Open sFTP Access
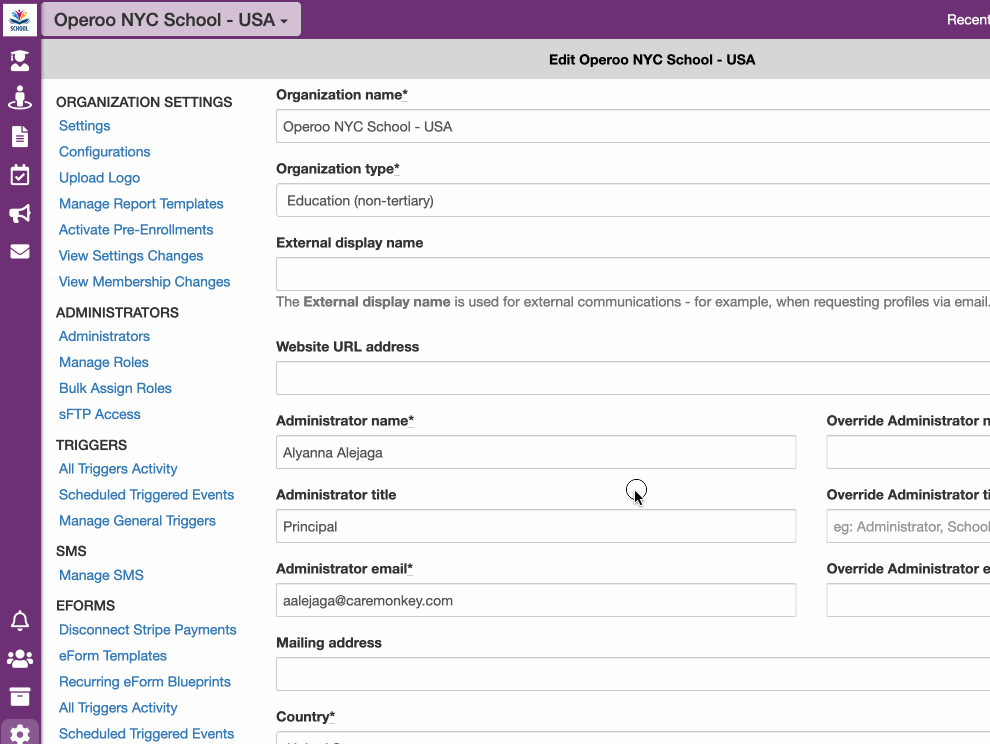The width and height of the screenshot is (990, 744). coord(100,414)
